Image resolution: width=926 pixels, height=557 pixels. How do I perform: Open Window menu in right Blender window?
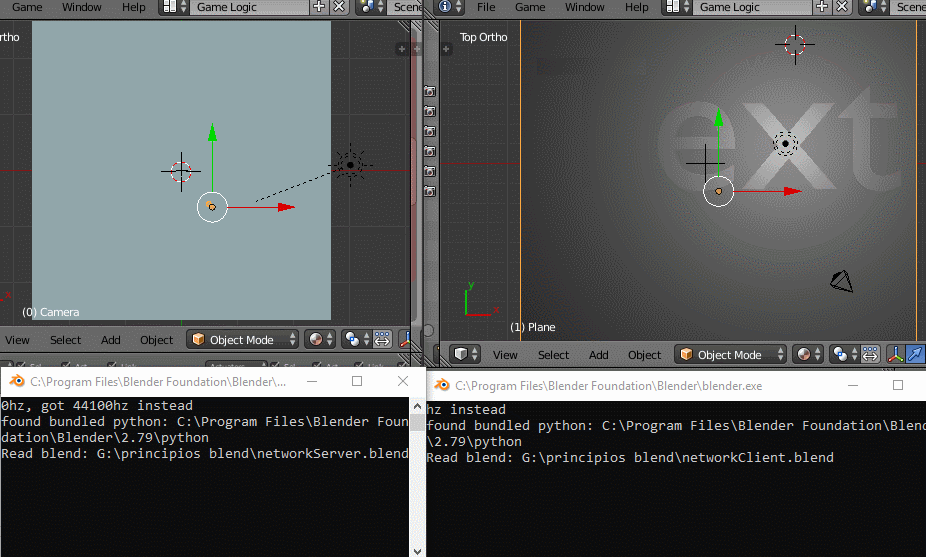[x=584, y=7]
